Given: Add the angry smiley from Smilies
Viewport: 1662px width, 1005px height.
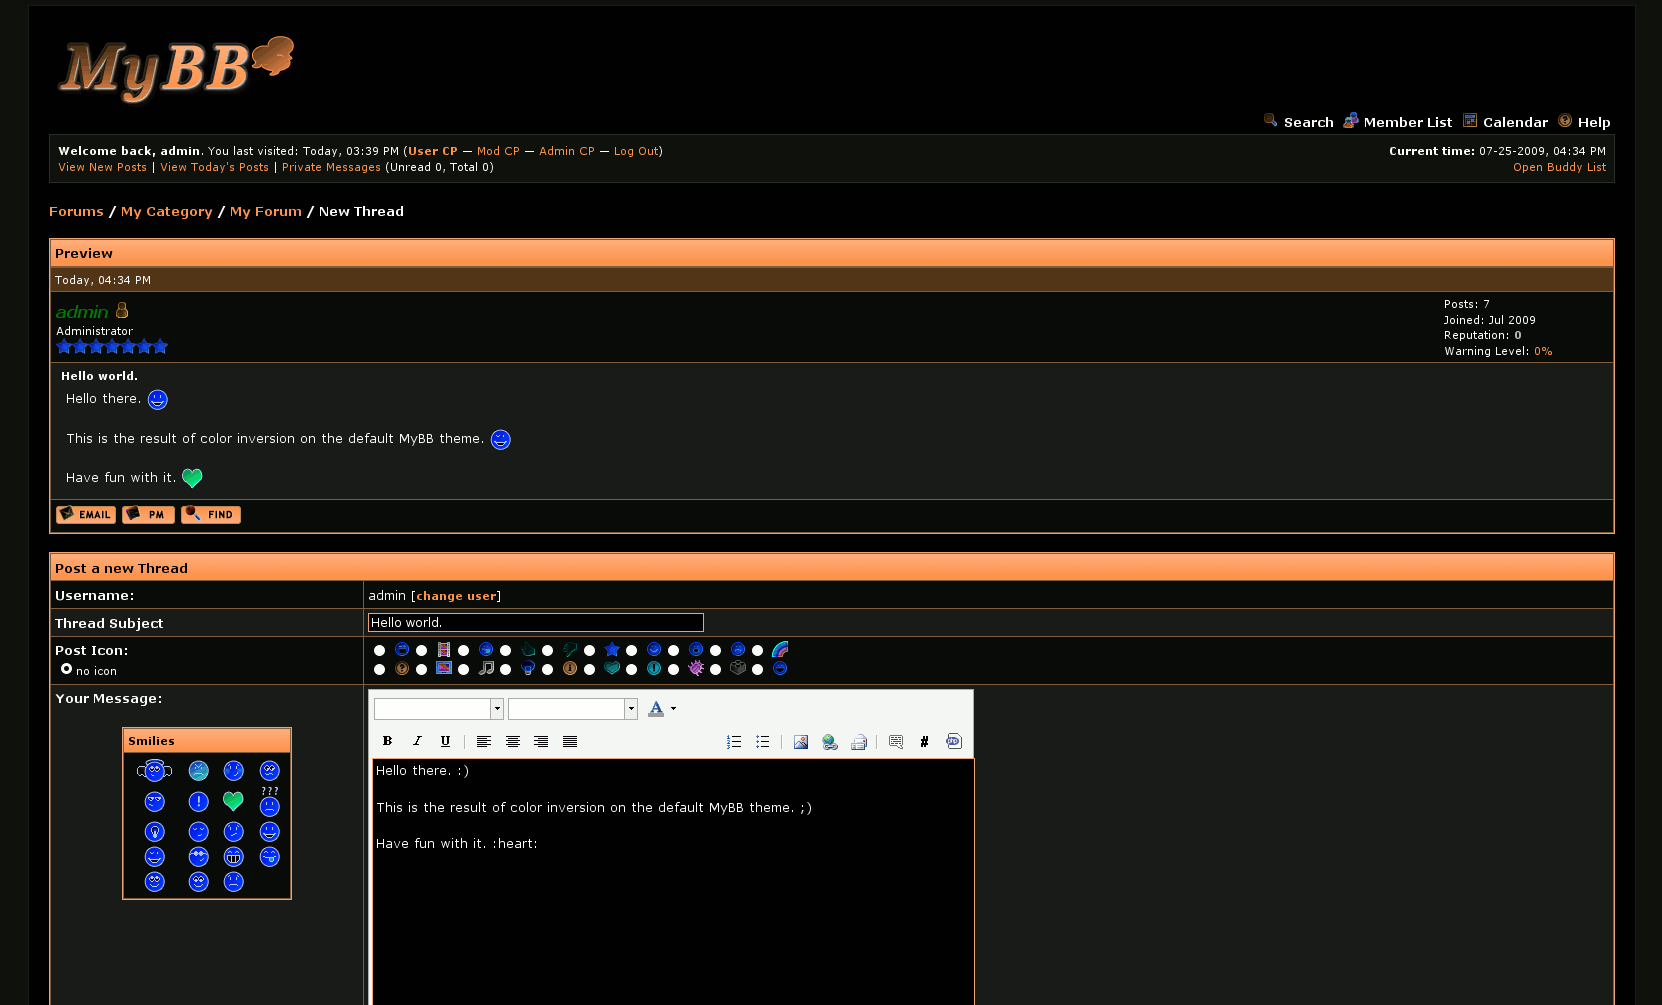Looking at the screenshot, I should 199,771.
